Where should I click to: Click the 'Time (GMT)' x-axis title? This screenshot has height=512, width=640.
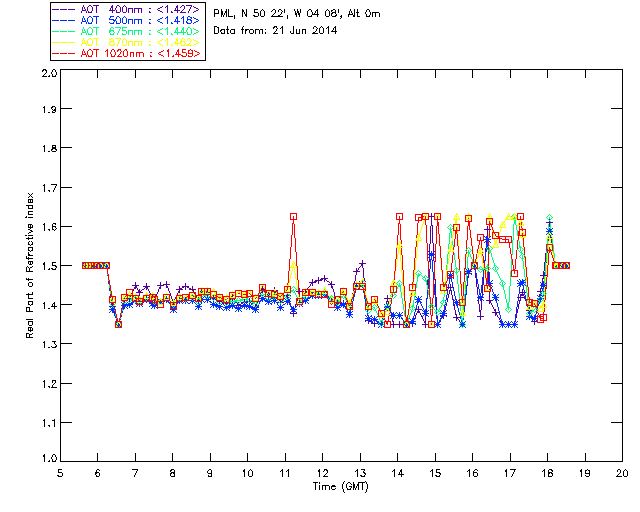point(340,487)
